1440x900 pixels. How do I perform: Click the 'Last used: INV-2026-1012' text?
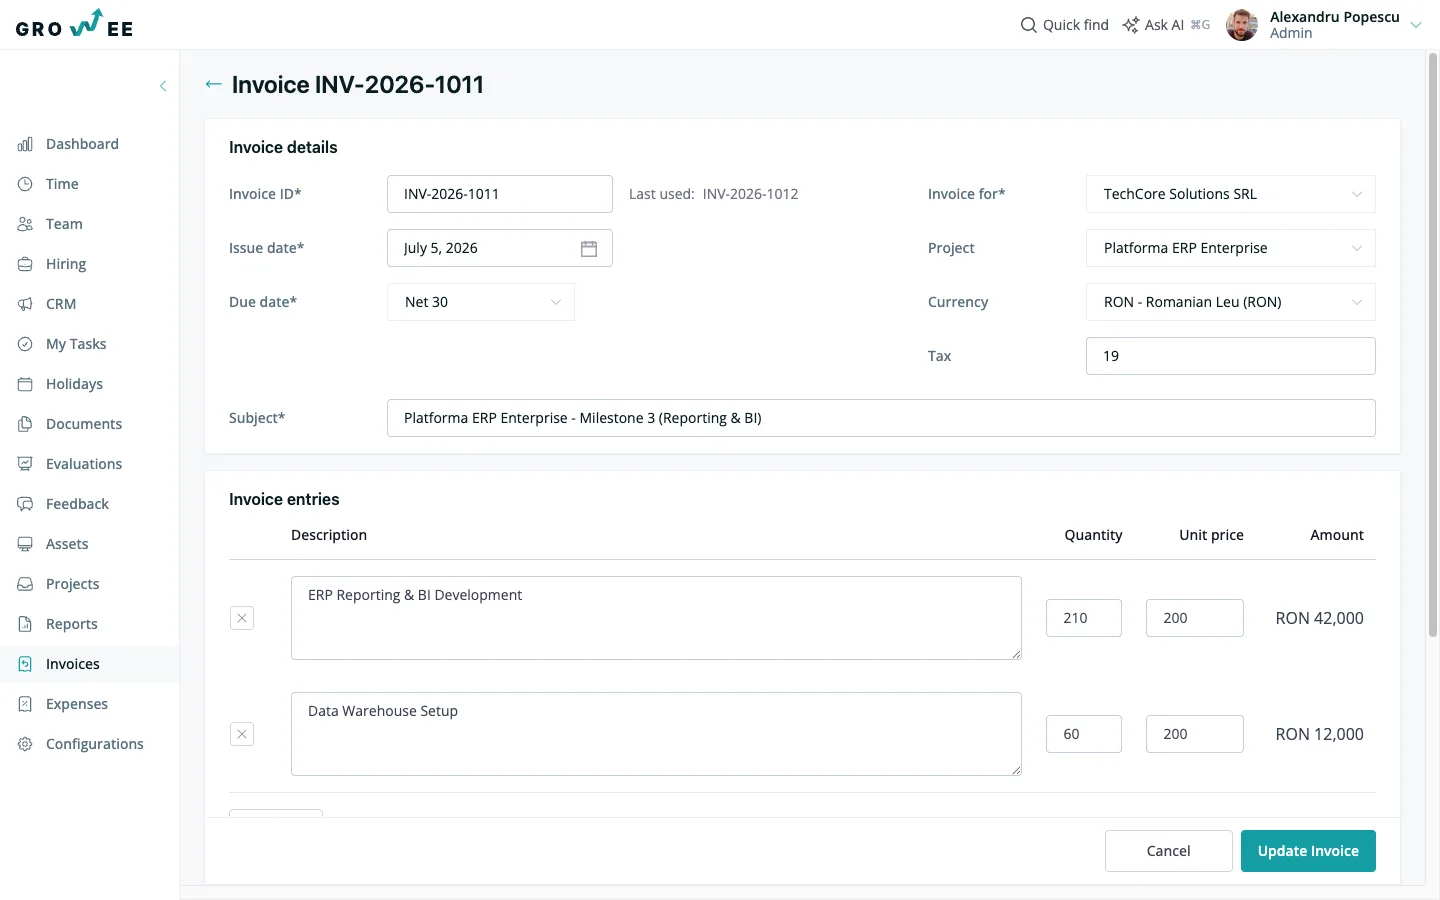tap(713, 194)
